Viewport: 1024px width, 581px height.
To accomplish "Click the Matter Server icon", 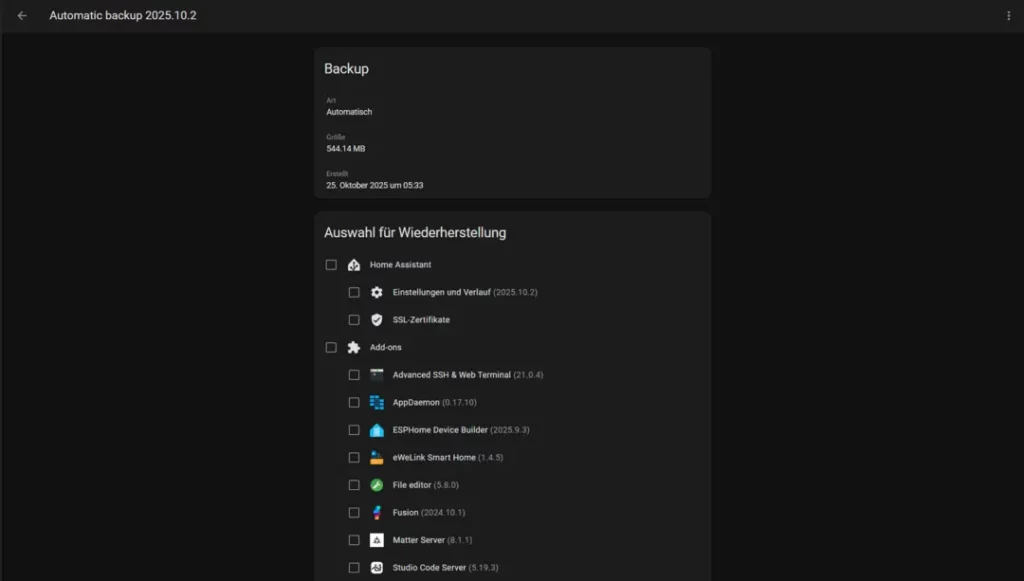I will [x=376, y=540].
